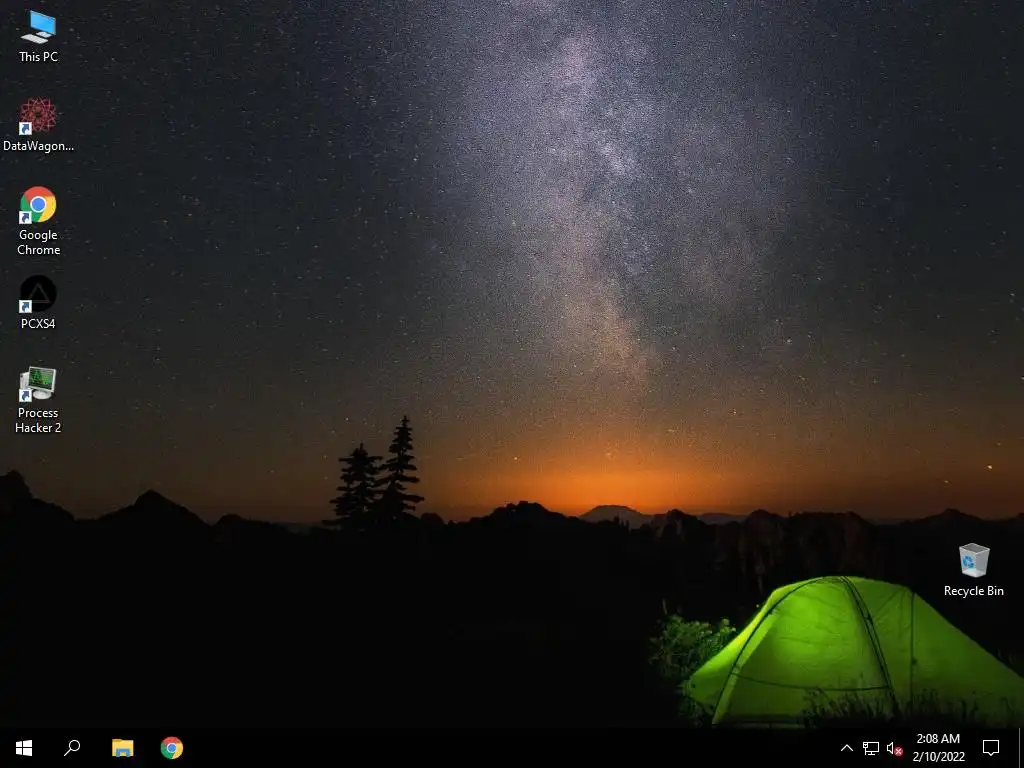Viewport: 1024px width, 768px height.
Task: Select the Process Hacker 2 desktop shortcut
Action: tap(39, 400)
